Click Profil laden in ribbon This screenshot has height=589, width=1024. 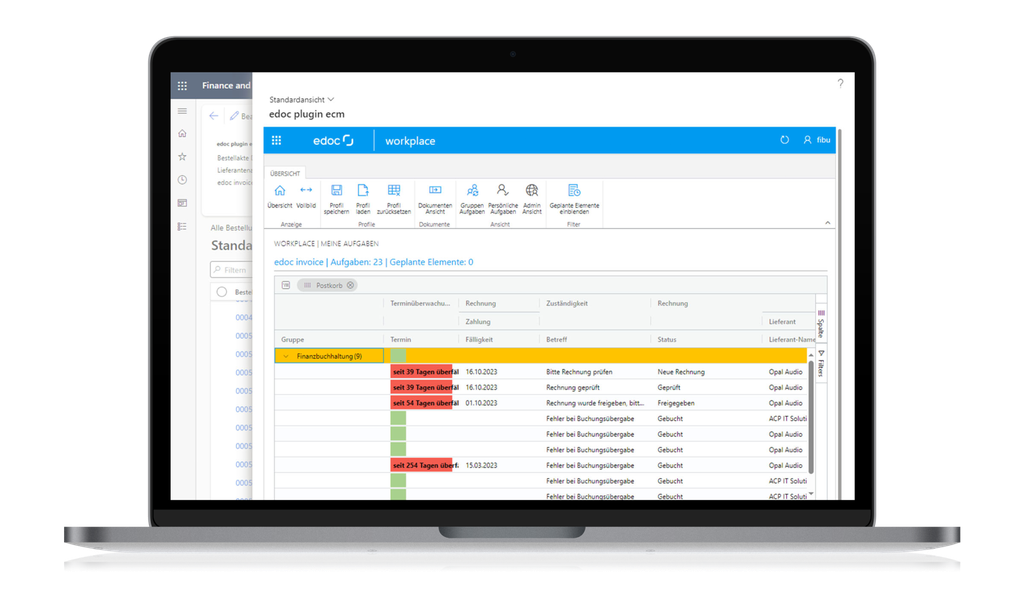point(363,199)
